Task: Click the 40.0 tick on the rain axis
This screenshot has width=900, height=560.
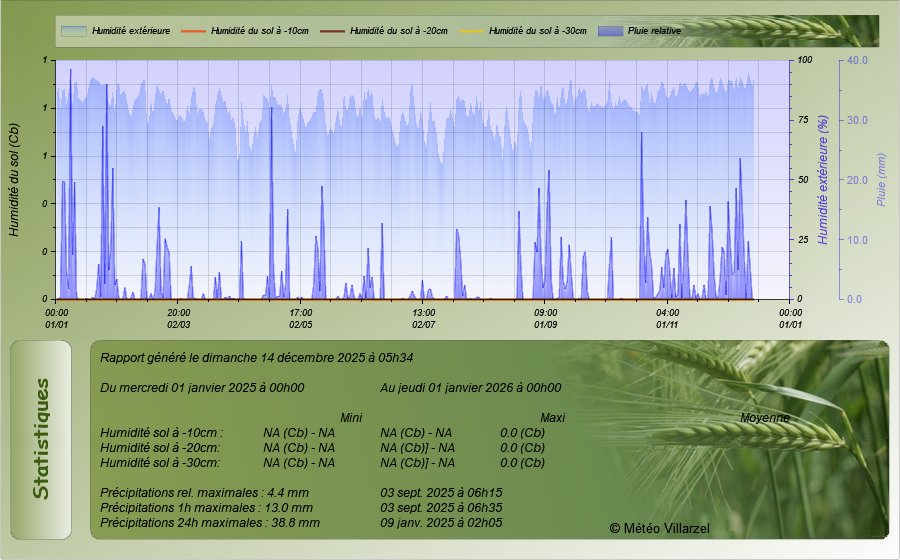Action: point(857,60)
